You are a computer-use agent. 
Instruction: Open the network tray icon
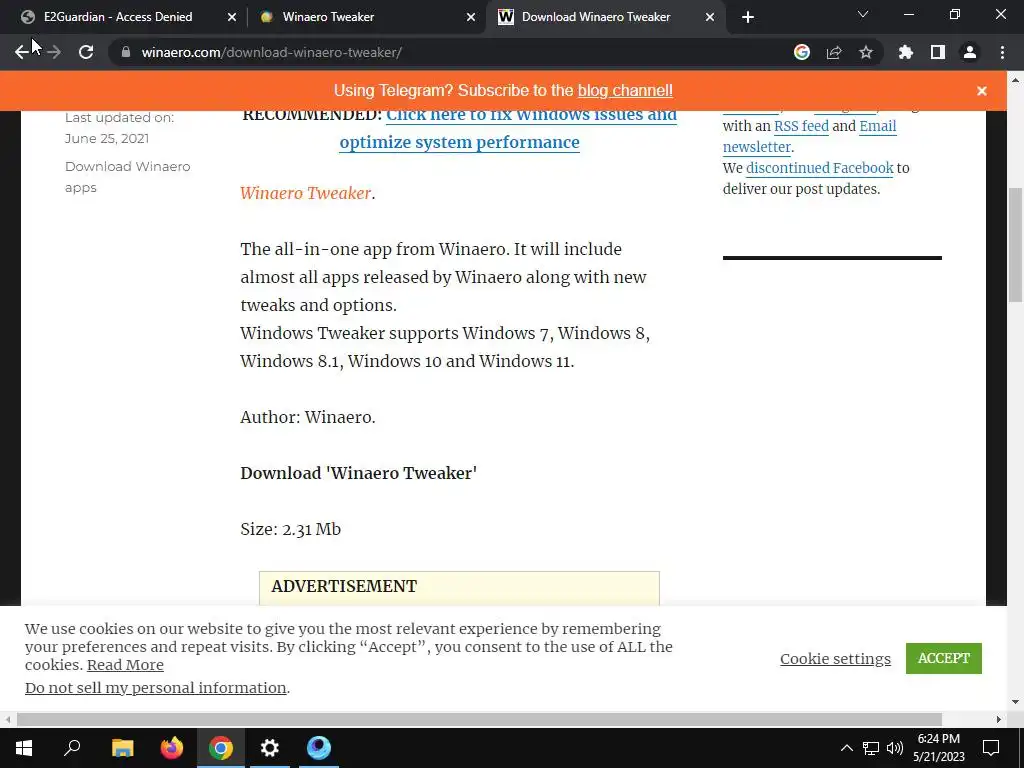(x=871, y=748)
